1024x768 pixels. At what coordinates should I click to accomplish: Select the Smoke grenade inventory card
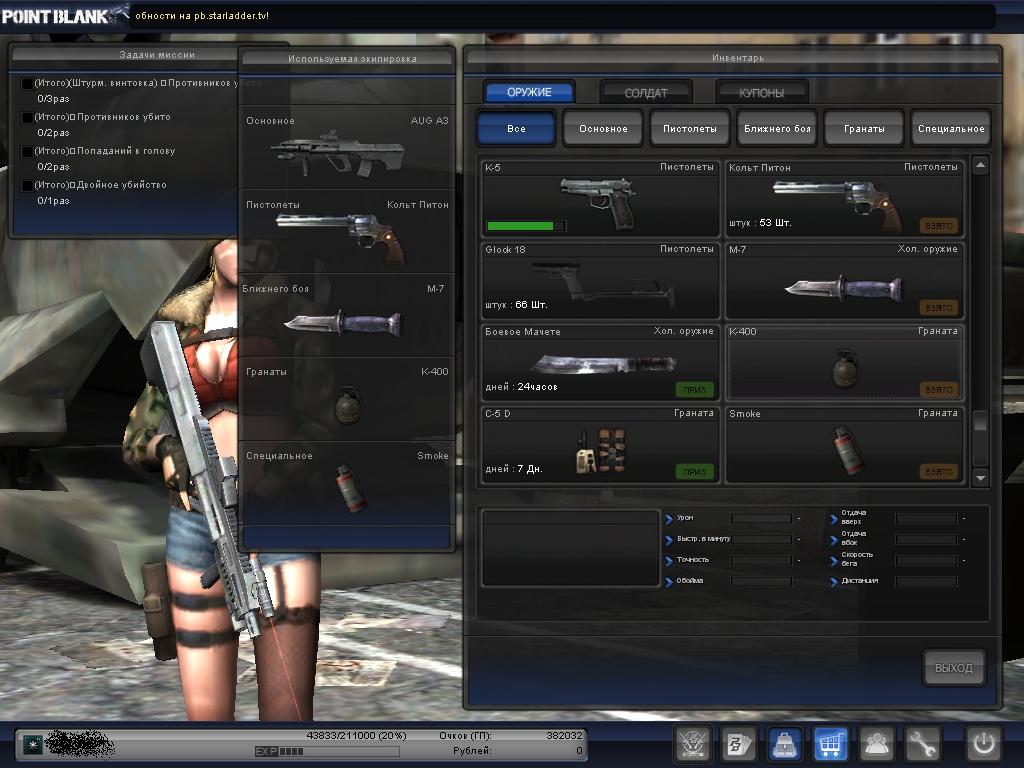(x=844, y=445)
